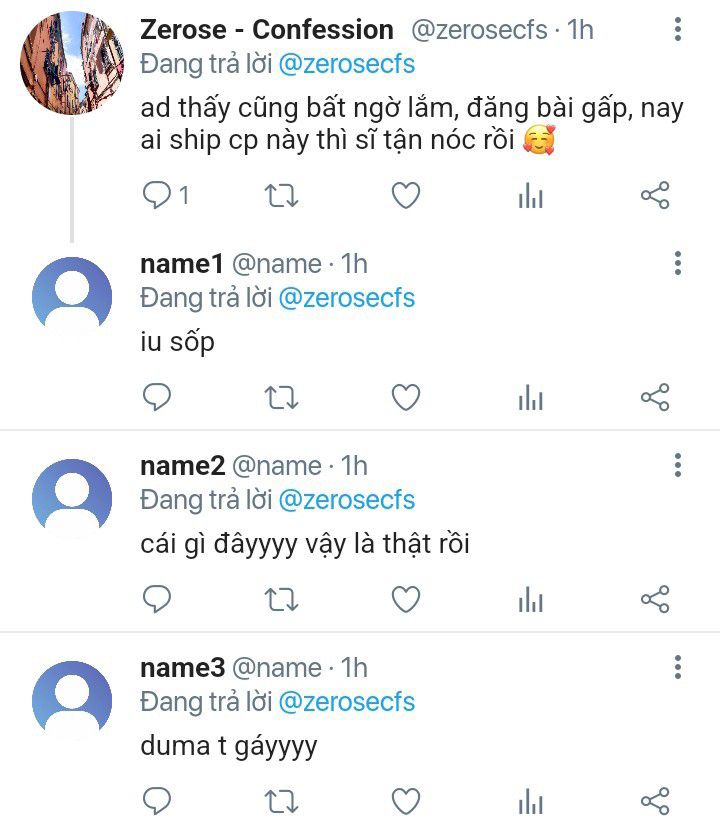Open name2's default avatar
Image resolution: width=720 pixels, height=833 pixels.
click(72, 498)
